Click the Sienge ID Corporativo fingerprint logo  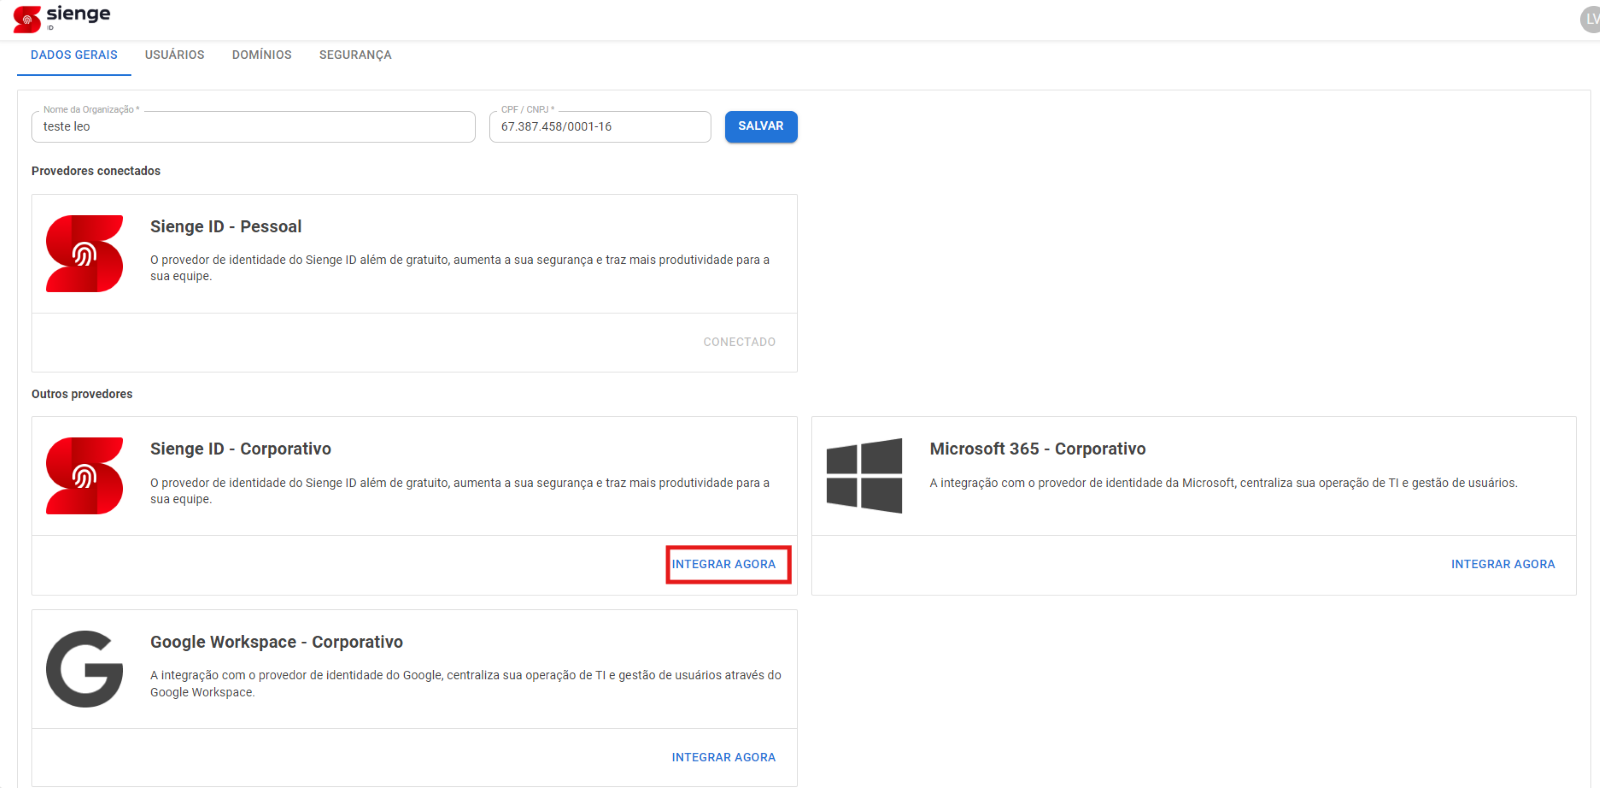[85, 476]
